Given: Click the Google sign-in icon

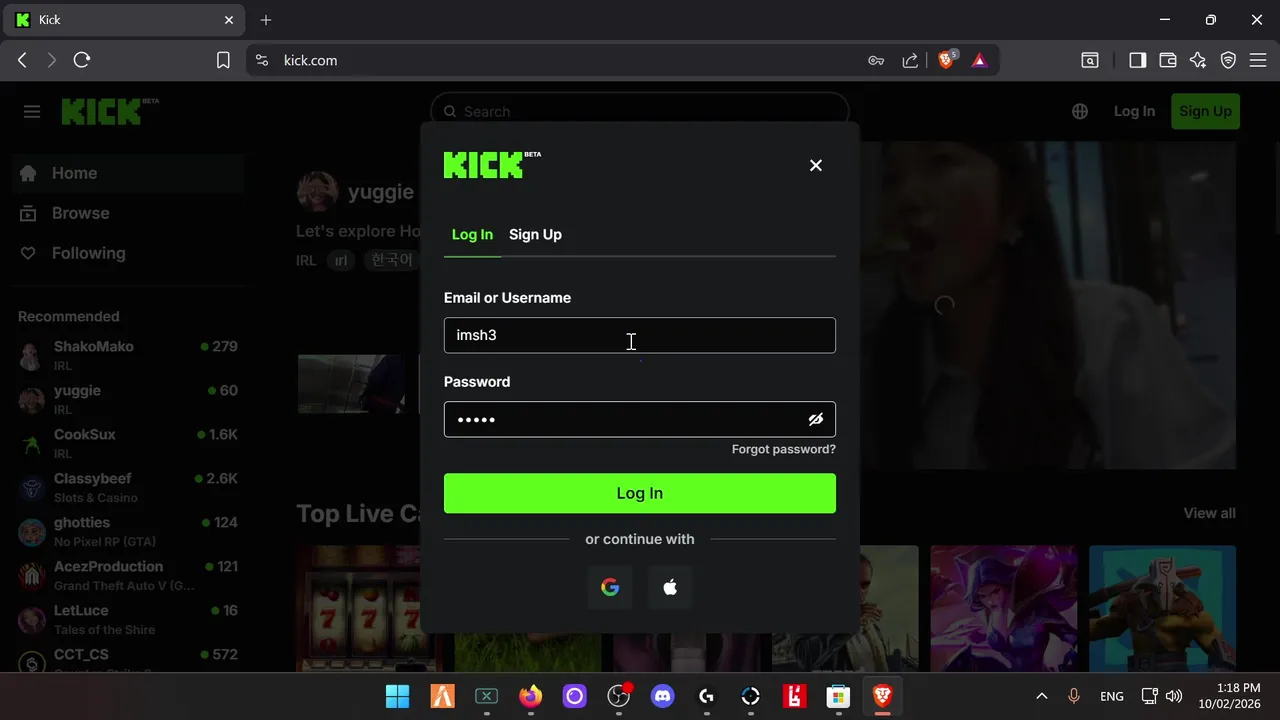Looking at the screenshot, I should pyautogui.click(x=610, y=587).
